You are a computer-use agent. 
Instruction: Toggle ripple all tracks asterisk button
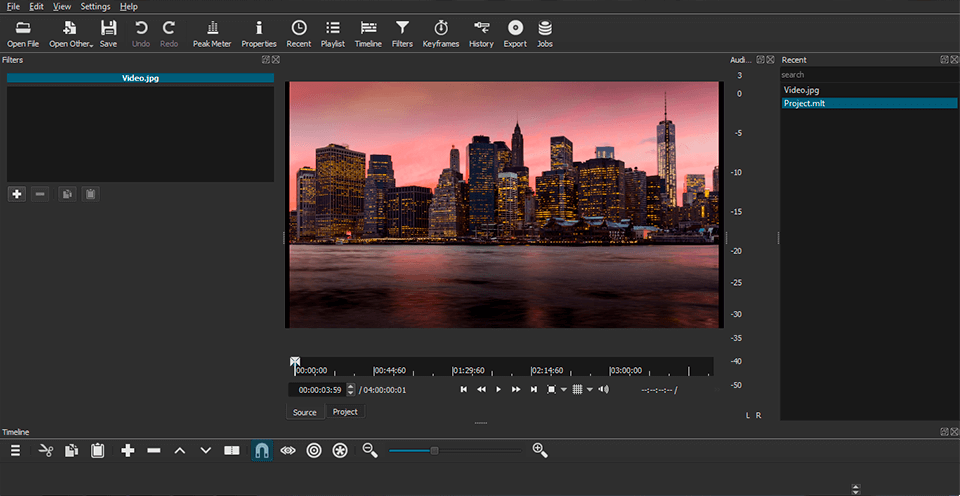point(340,451)
